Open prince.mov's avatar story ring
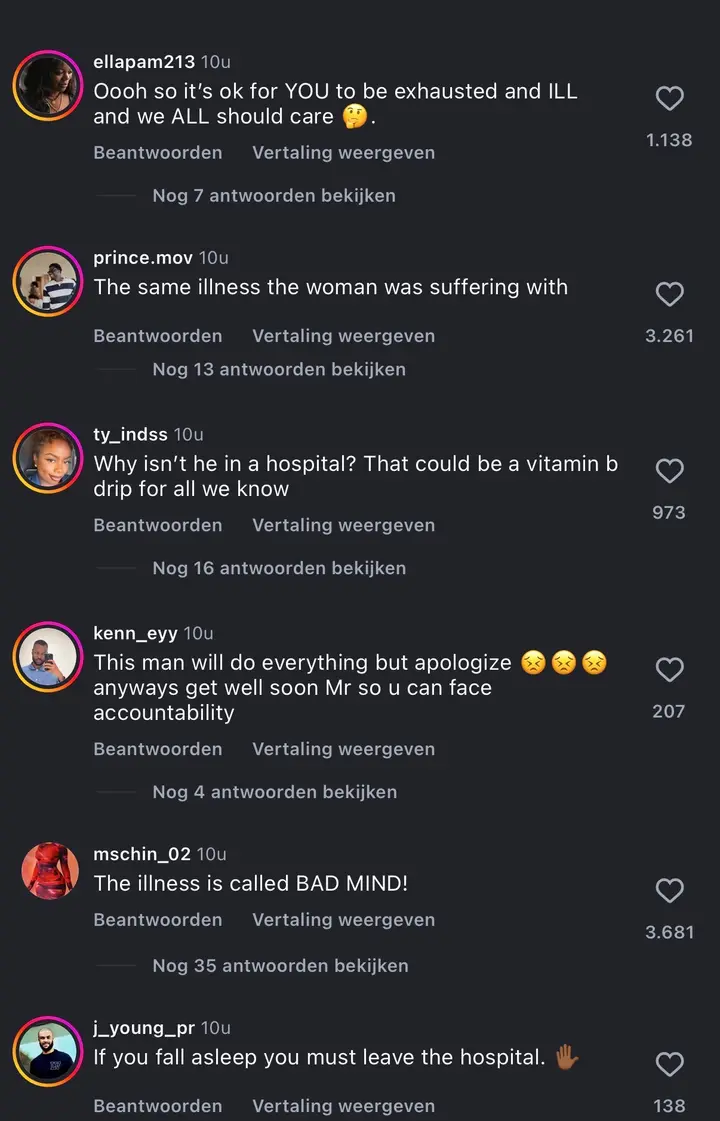This screenshot has height=1121, width=720. (48, 282)
